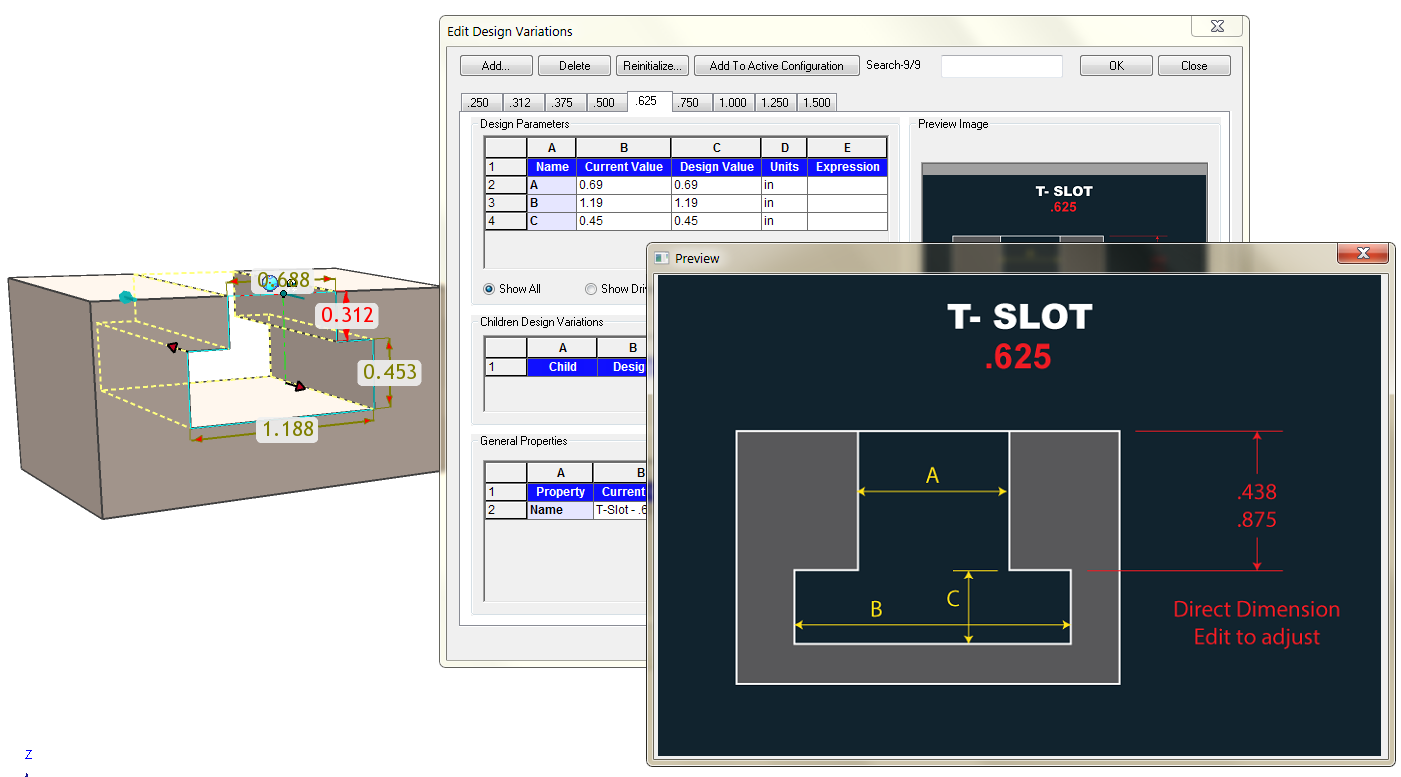Viewport: 1401px width, 777px height.
Task: Select the Show All radio button
Action: point(489,289)
